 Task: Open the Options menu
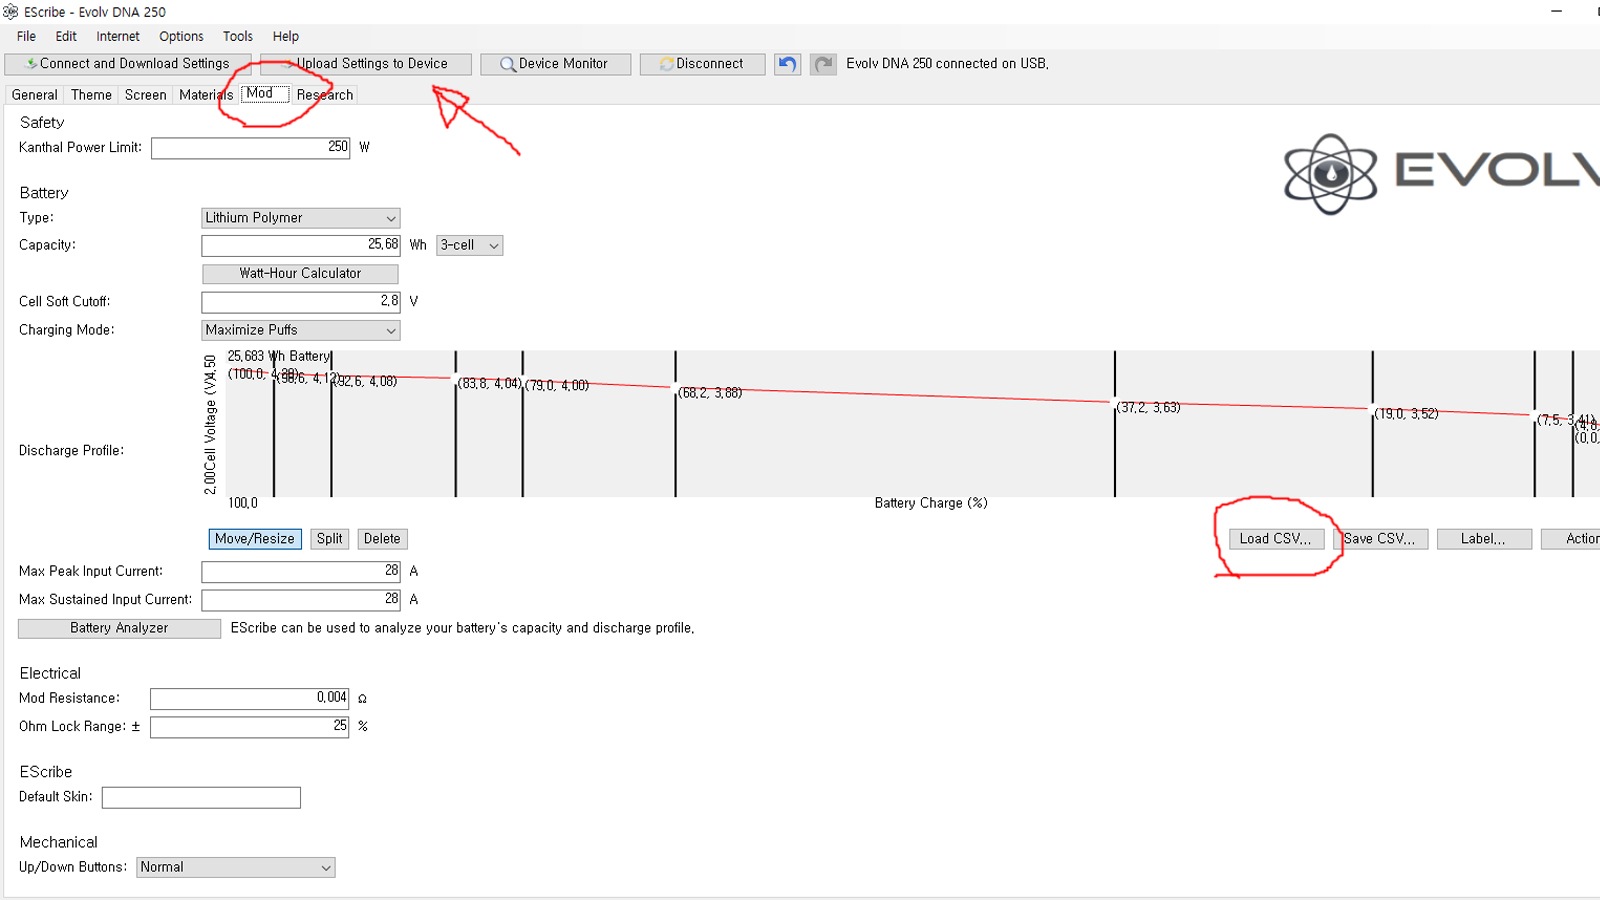pyautogui.click(x=181, y=36)
